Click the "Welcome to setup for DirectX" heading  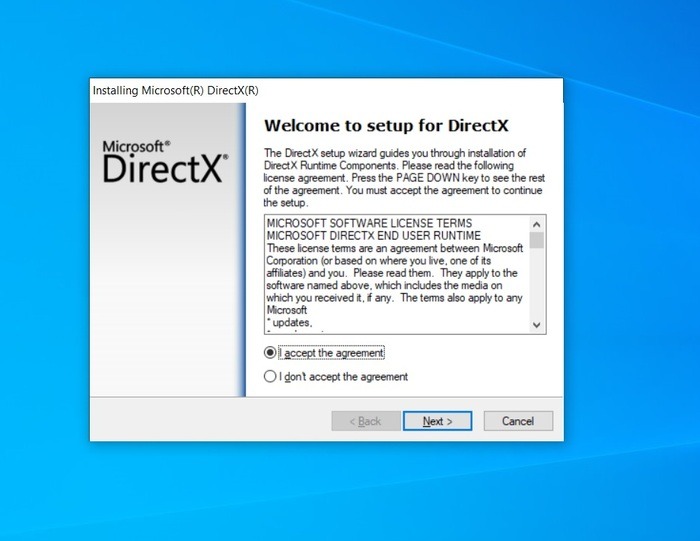coord(386,125)
